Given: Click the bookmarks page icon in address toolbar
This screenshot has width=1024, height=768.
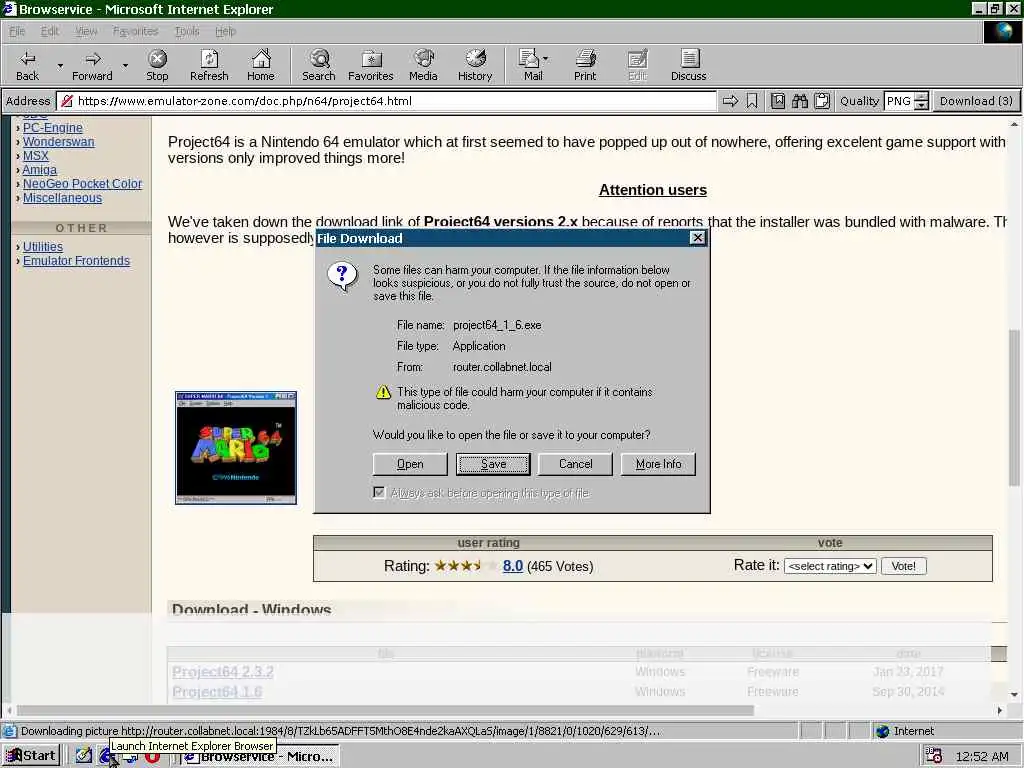Looking at the screenshot, I should (778, 101).
